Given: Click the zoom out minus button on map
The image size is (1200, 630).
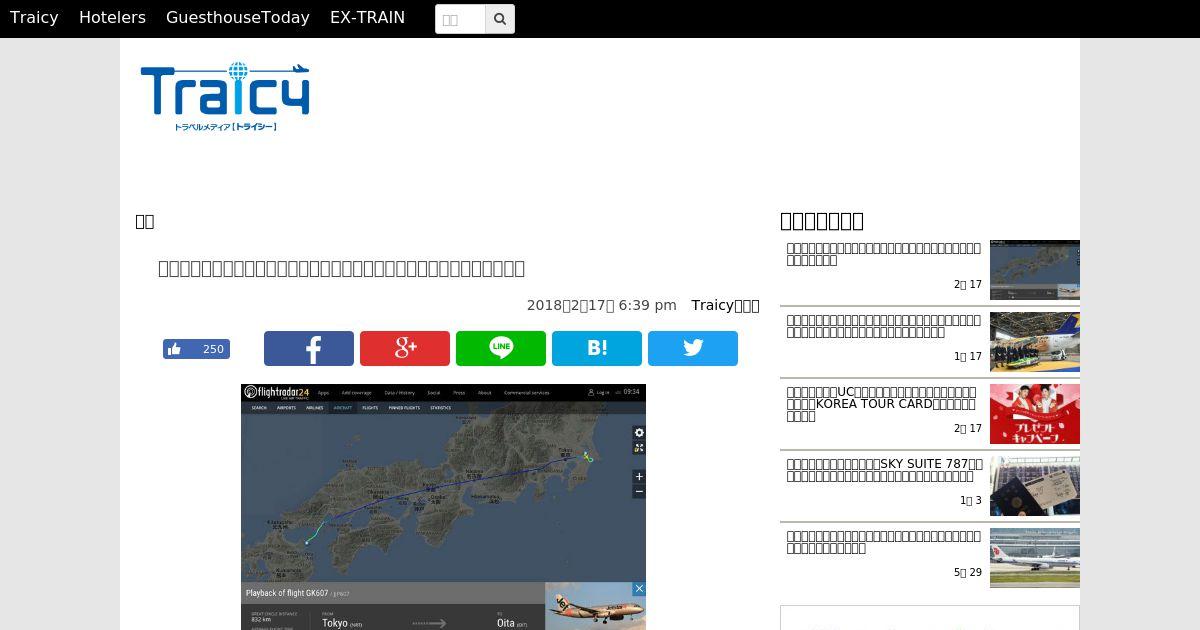Looking at the screenshot, I should pos(639,491).
